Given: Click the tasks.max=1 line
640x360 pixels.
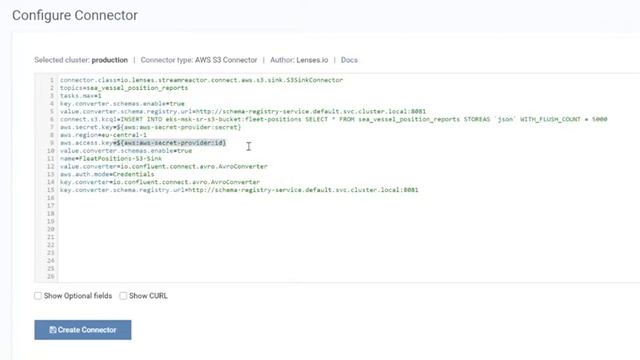Looking at the screenshot, I should pyautogui.click(x=81, y=96).
